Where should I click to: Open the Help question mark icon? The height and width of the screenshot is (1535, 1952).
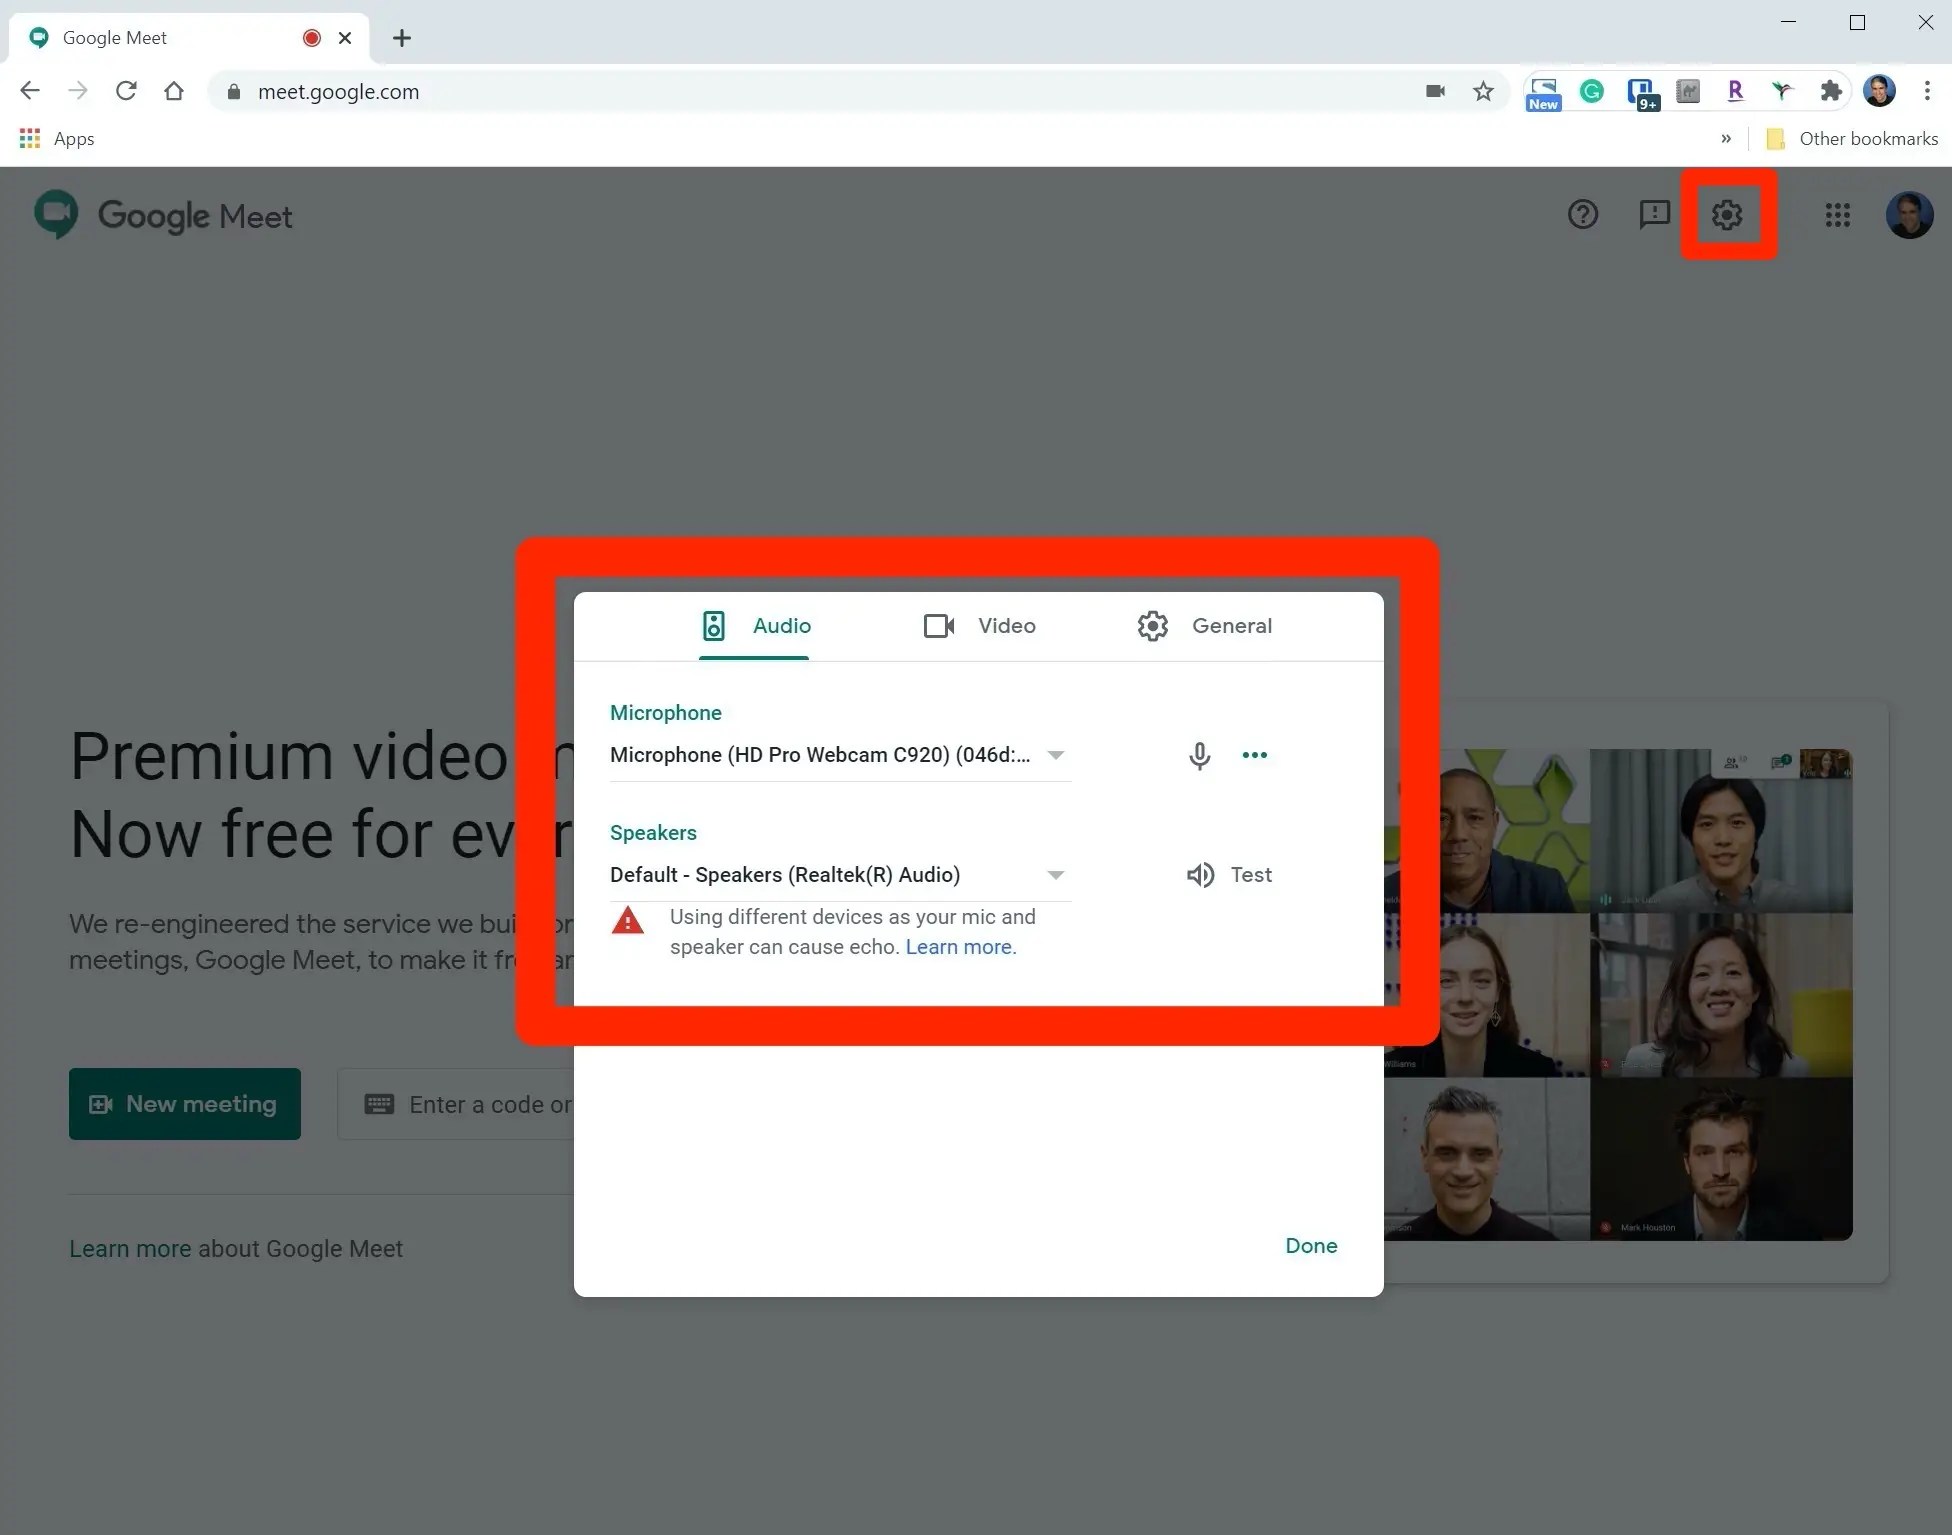coord(1582,215)
